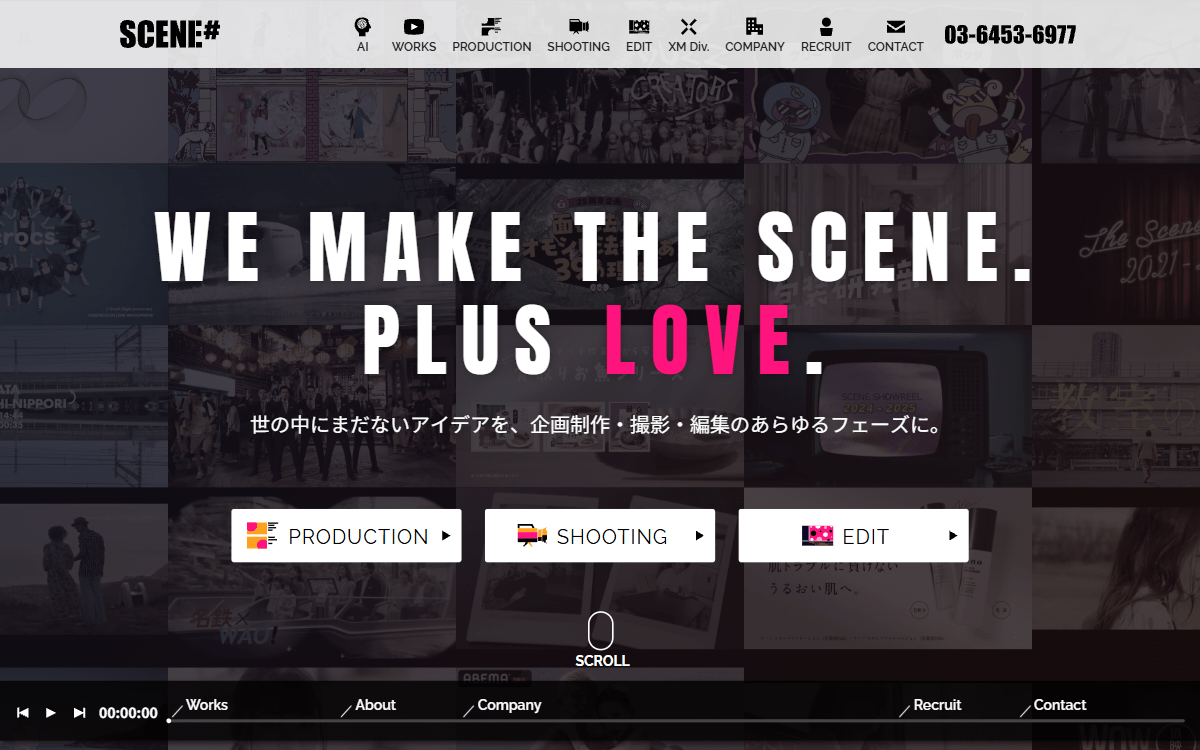Click the WORKS play-button icon
1200x750 pixels.
pos(414,28)
